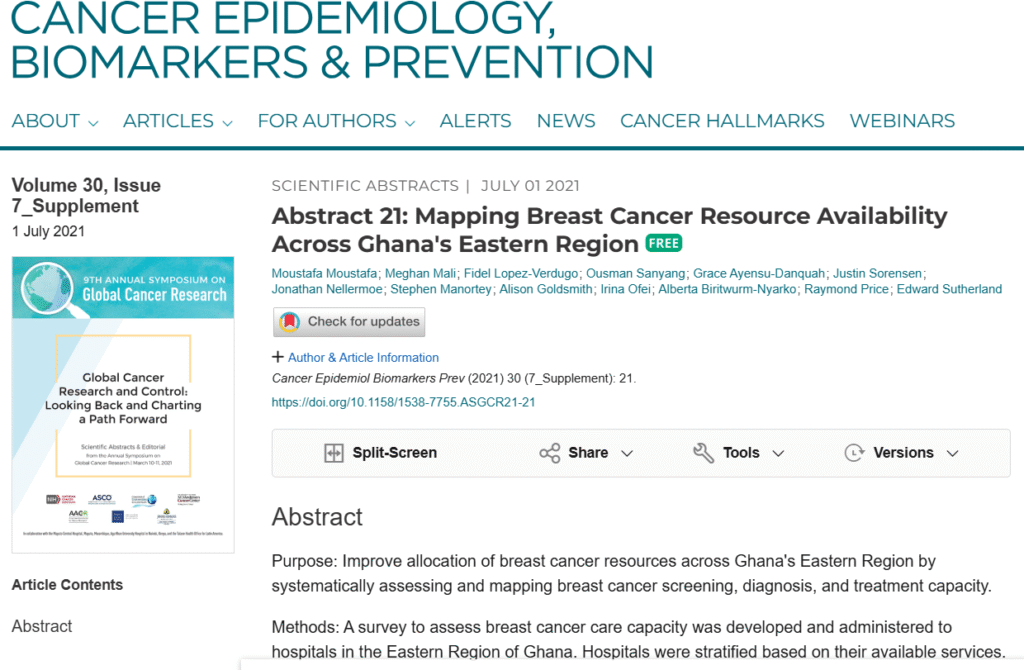Open the FOR AUTHORS dropdown chevron
This screenshot has height=670, width=1024.
point(410,123)
